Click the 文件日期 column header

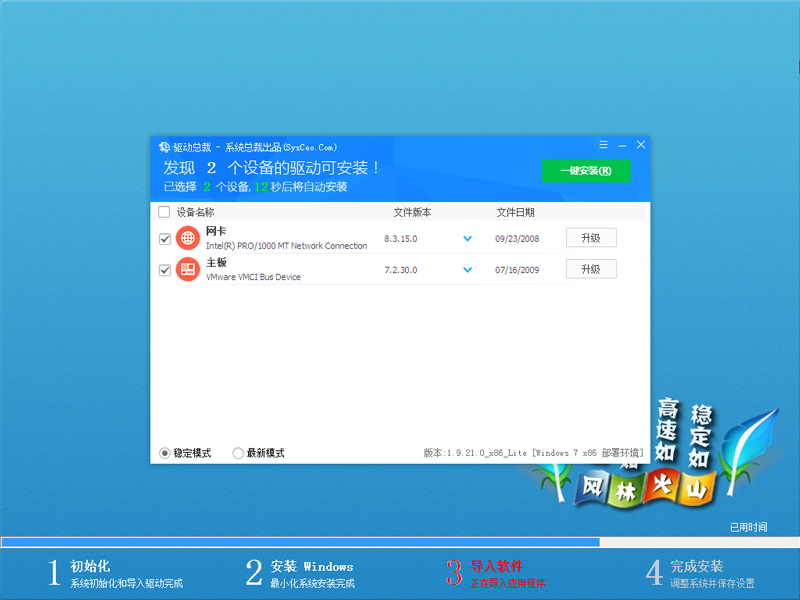[x=515, y=212]
